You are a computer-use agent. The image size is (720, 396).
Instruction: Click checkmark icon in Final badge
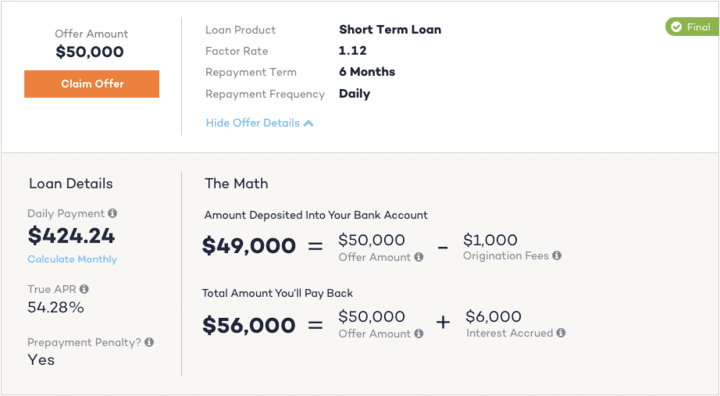676,27
